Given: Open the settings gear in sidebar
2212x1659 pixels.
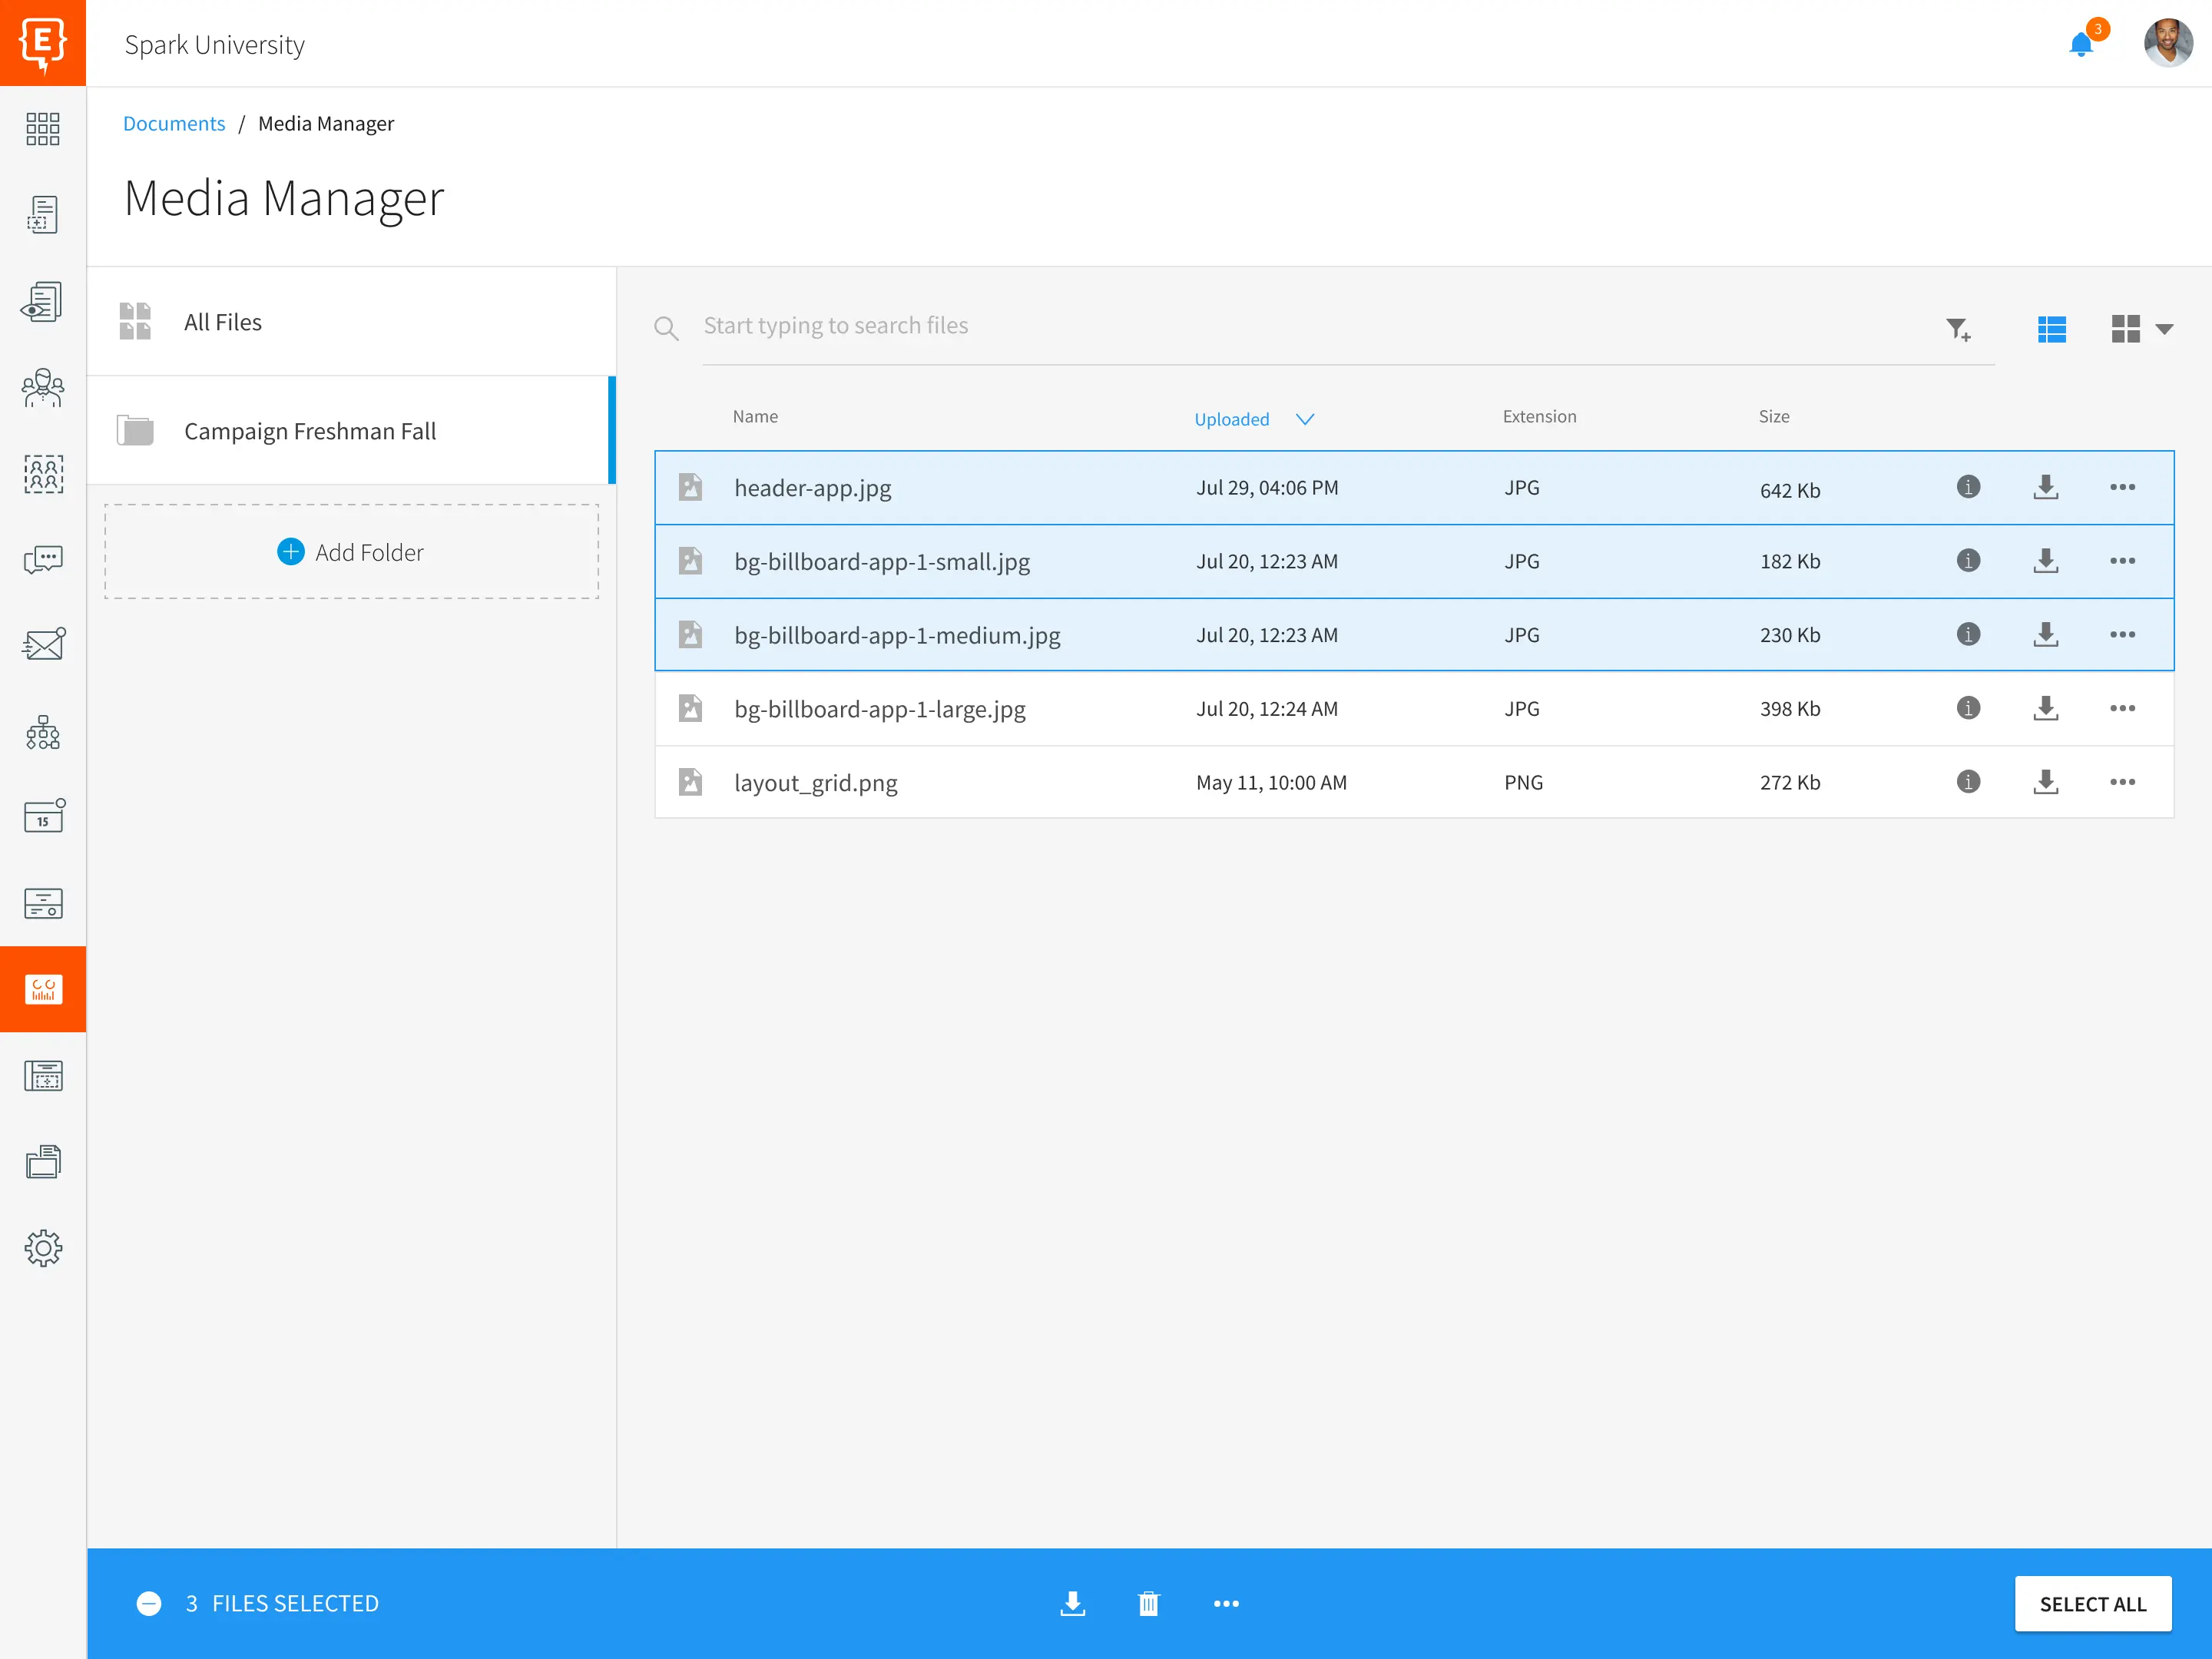Looking at the screenshot, I should [x=43, y=1248].
